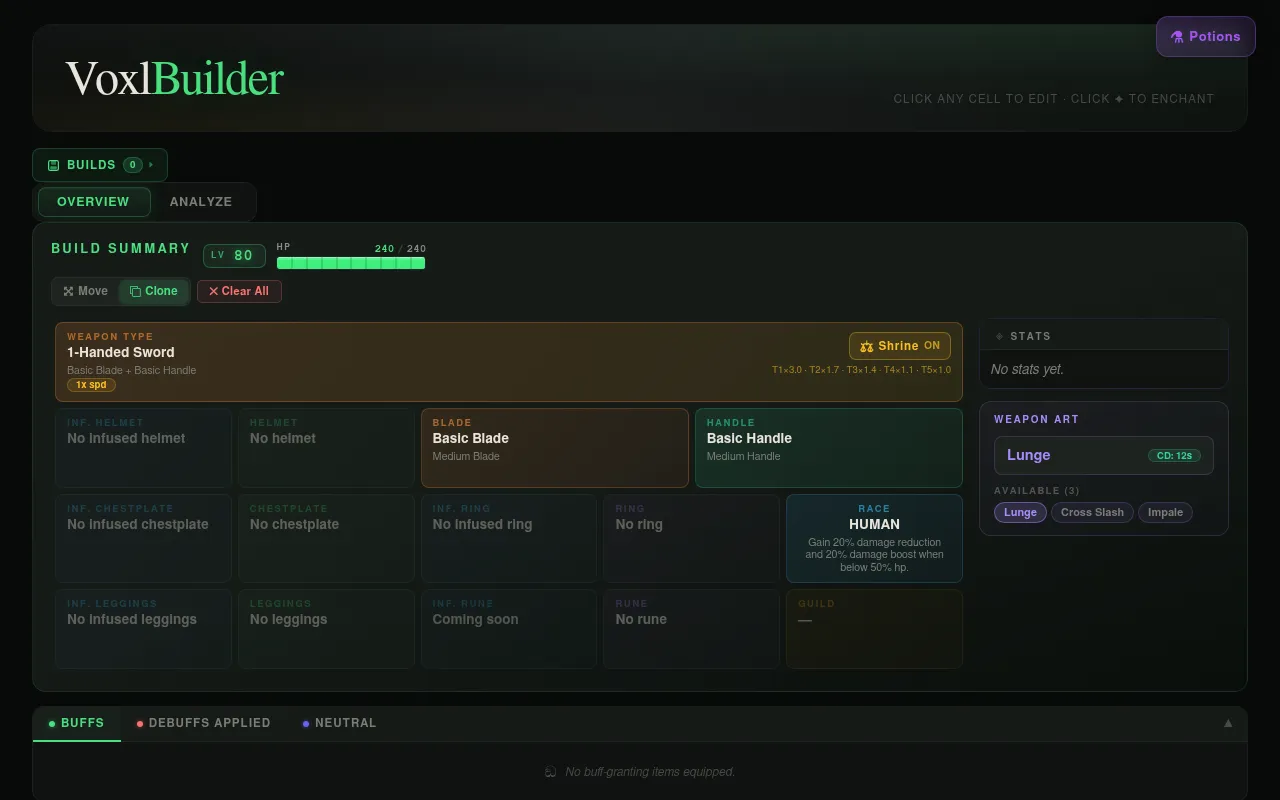Open the Guild cell
1280x800 pixels.
pos(874,629)
